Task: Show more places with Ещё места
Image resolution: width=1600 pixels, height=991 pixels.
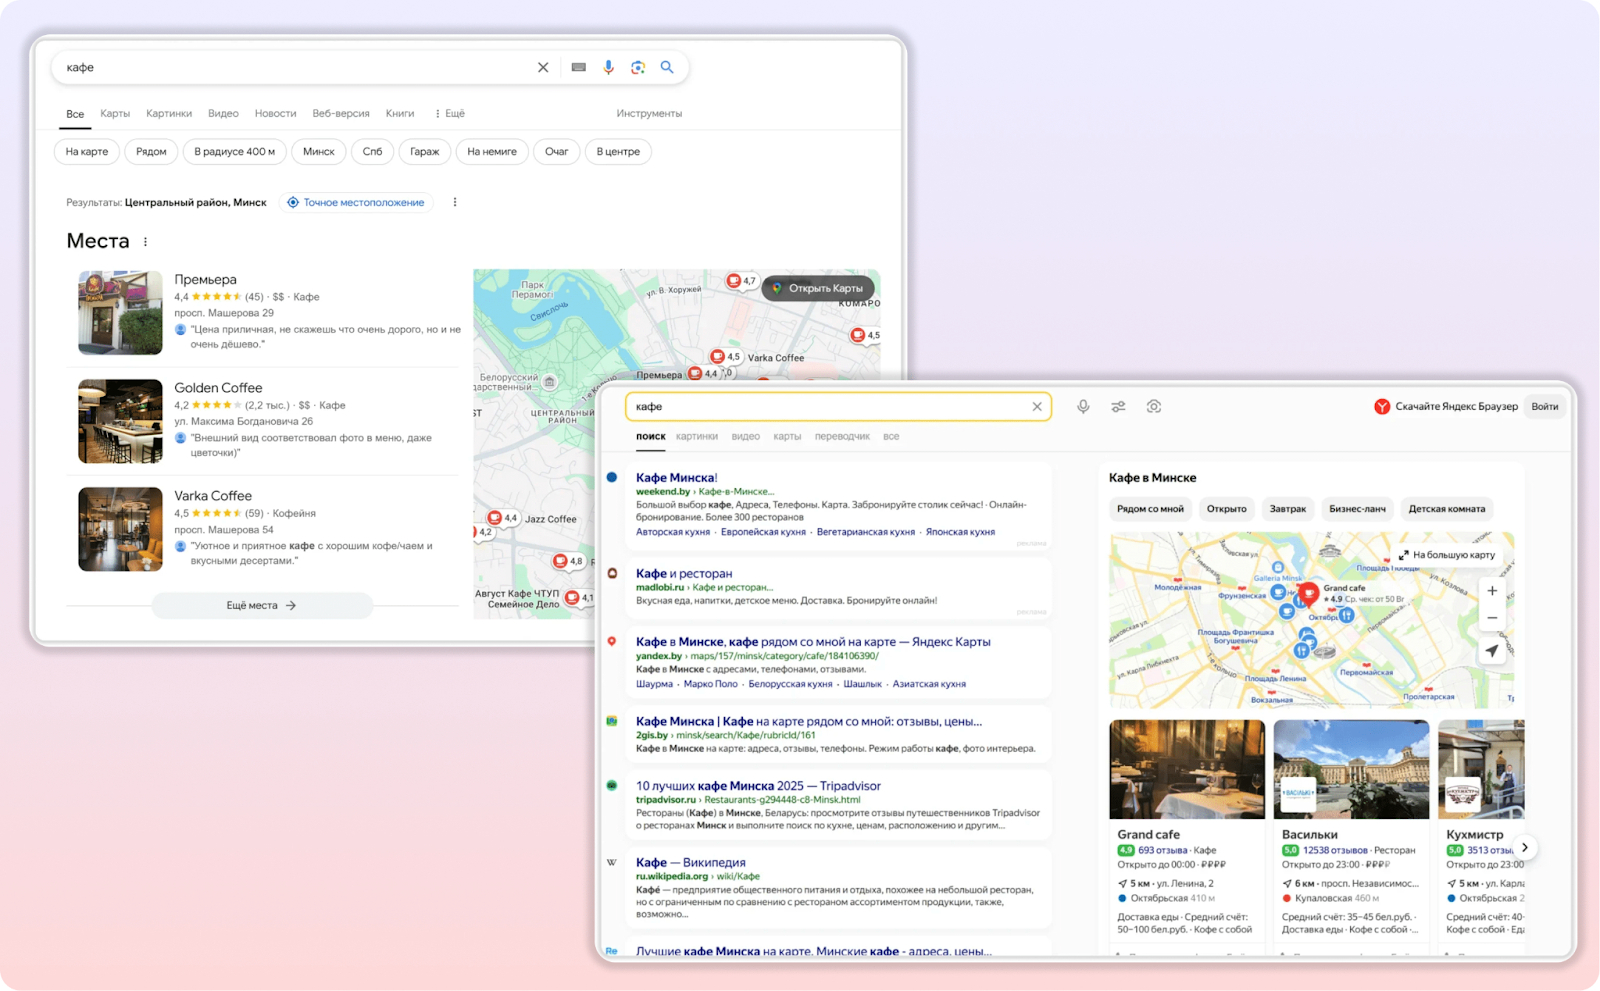Action: 262,605
